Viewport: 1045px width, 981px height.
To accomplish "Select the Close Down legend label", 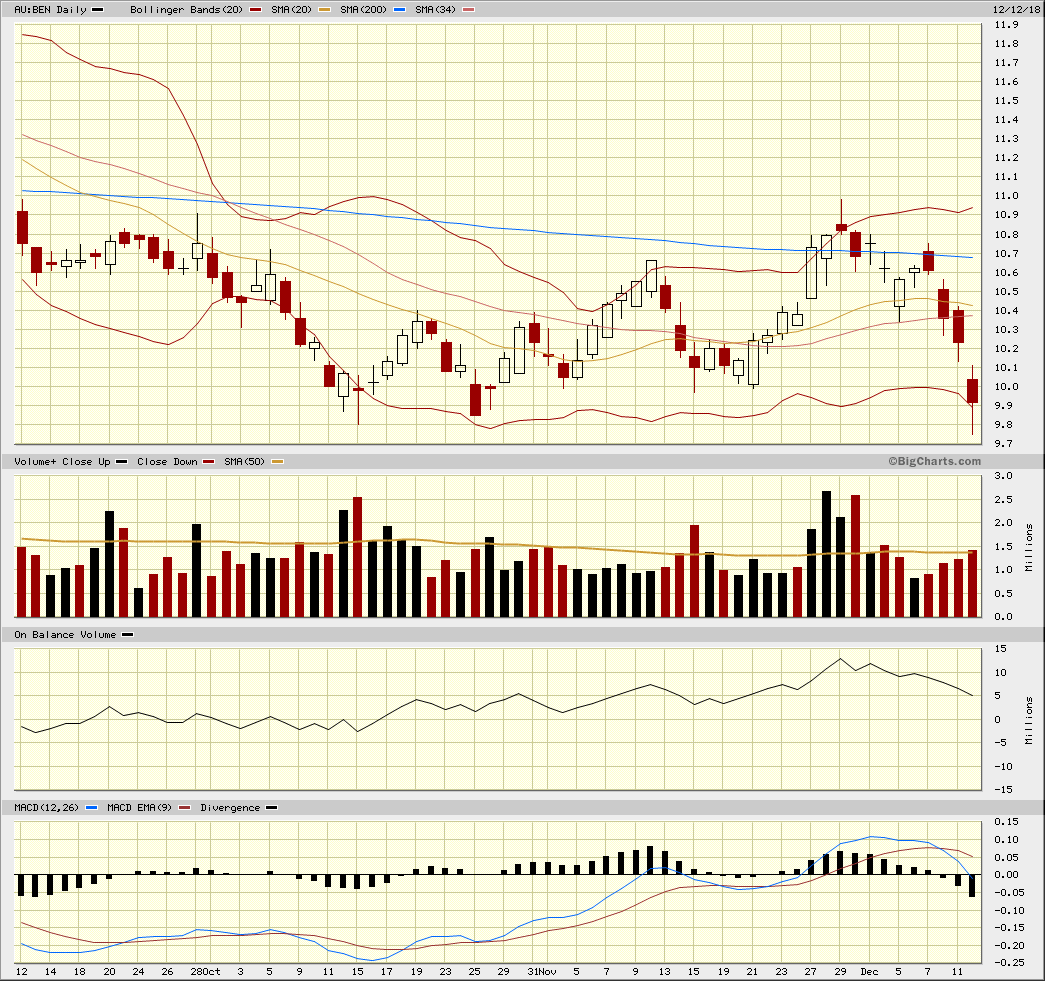I will [167, 461].
